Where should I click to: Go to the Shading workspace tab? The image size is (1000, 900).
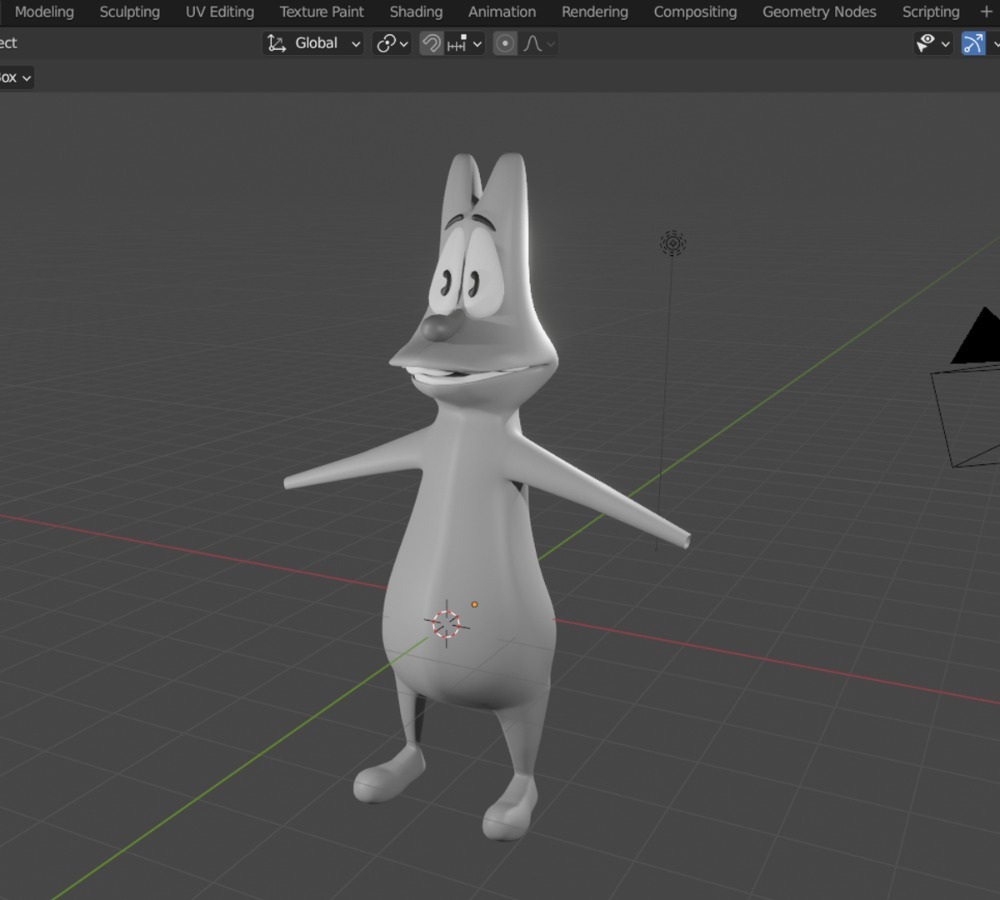coord(416,11)
